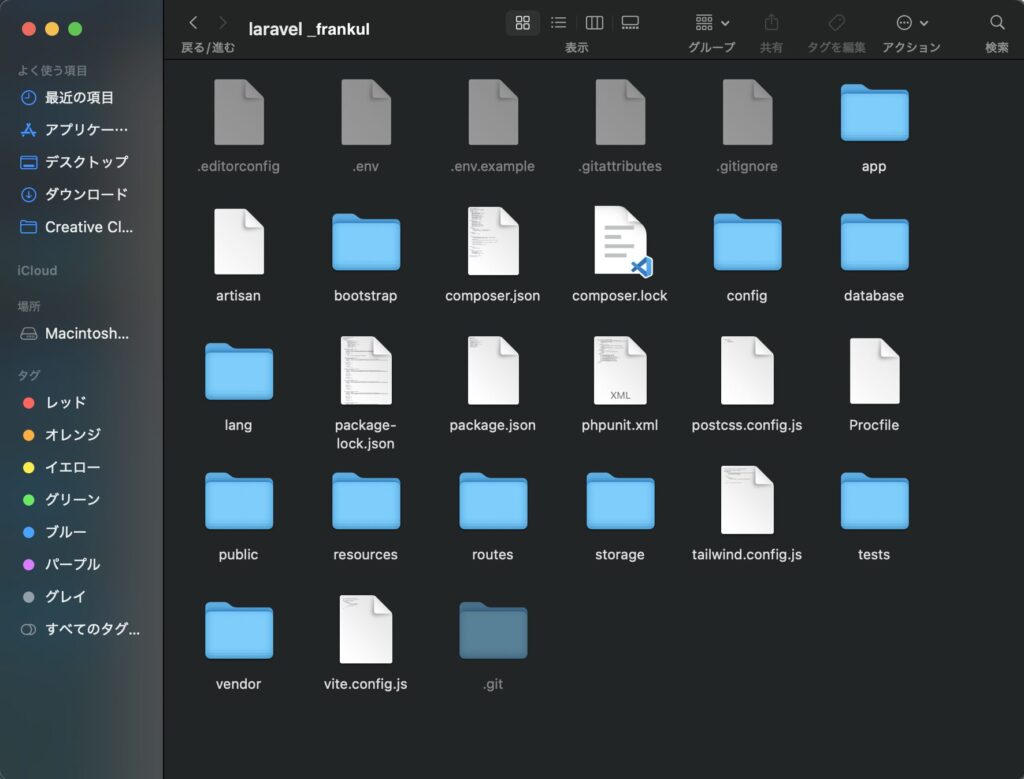Click the Edit Tags (タグを編集) icon
The width and height of the screenshot is (1024, 779).
[x=836, y=23]
